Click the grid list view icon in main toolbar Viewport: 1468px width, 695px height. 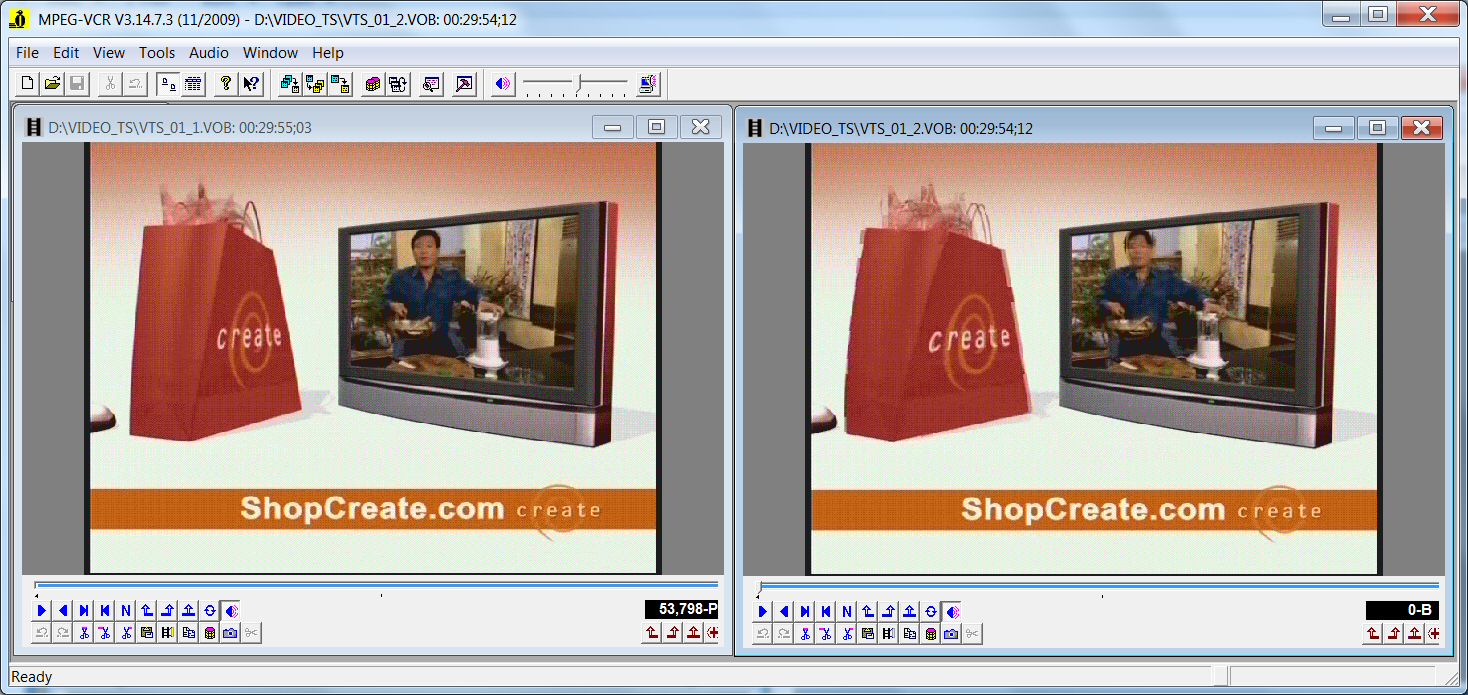coord(193,84)
